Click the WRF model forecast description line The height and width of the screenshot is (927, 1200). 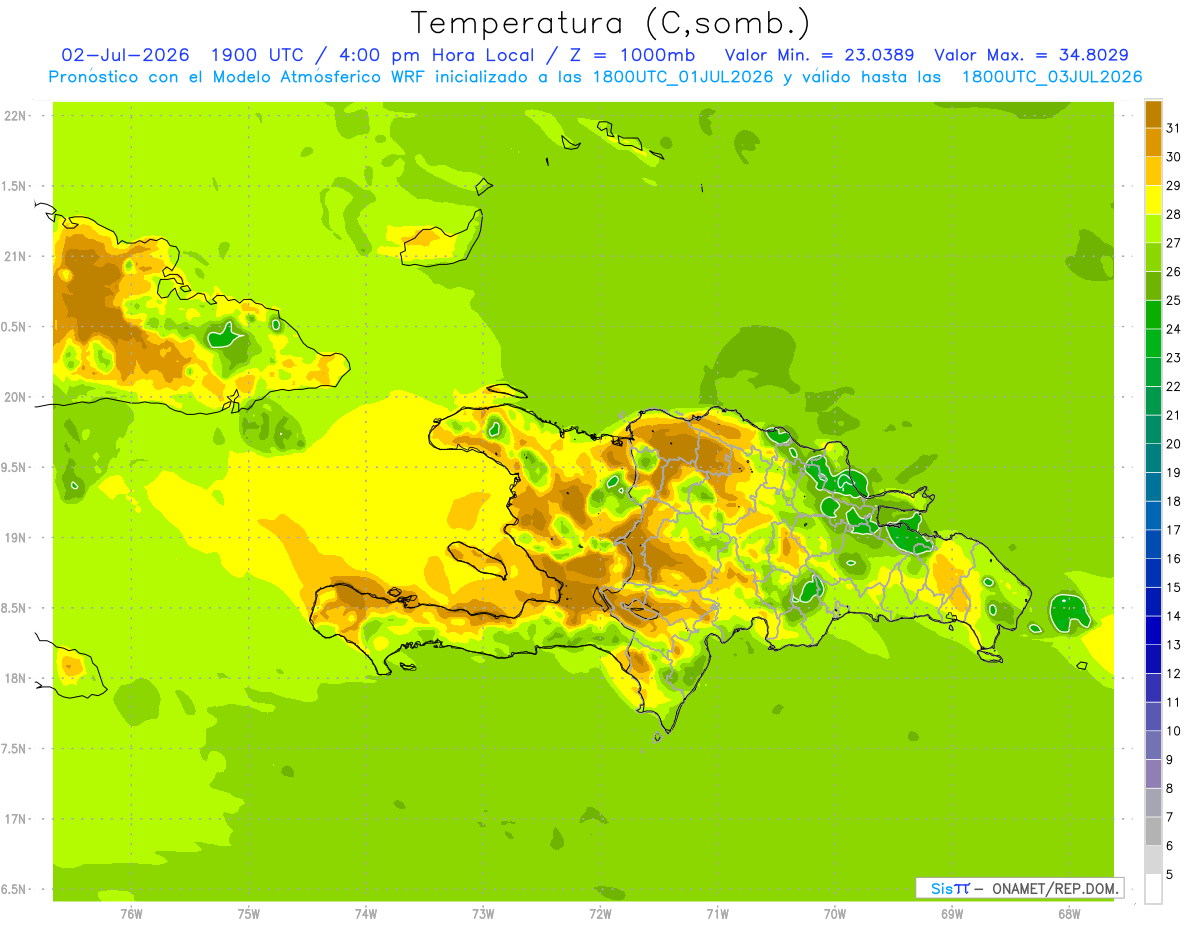click(x=595, y=77)
